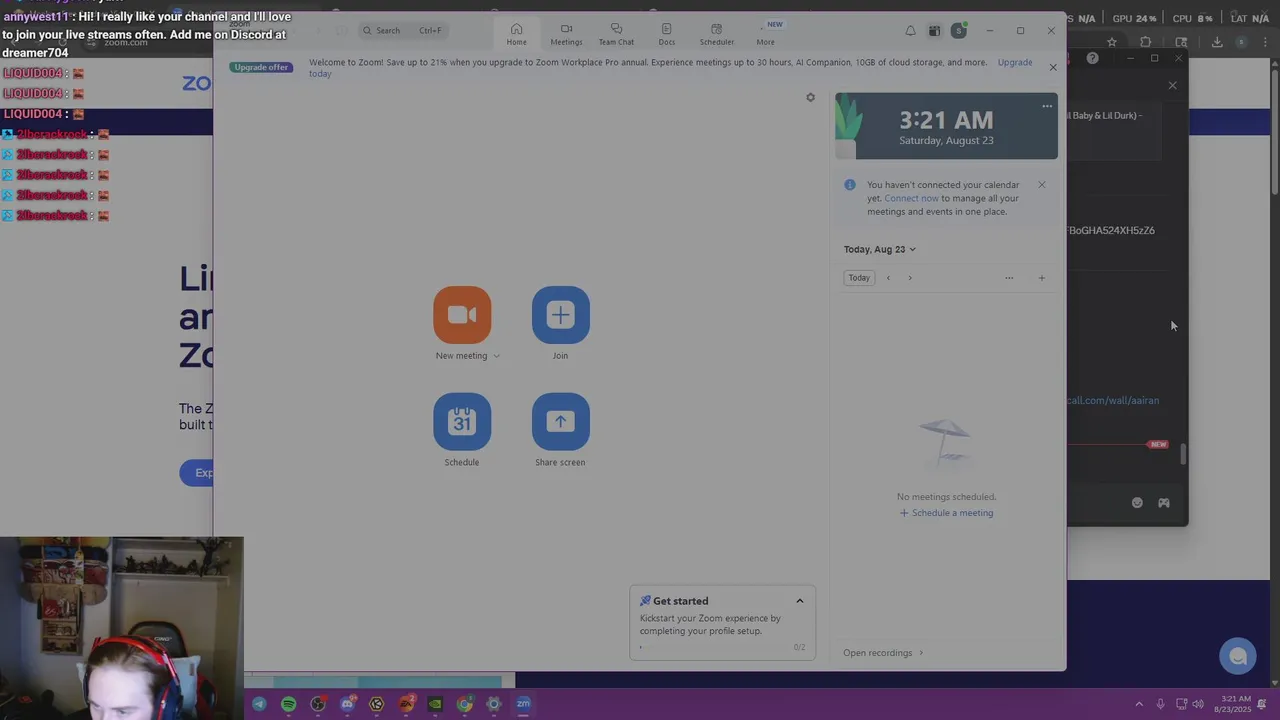Viewport: 1280px width, 720px height.
Task: Click game controller icon in background window
Action: [1164, 503]
